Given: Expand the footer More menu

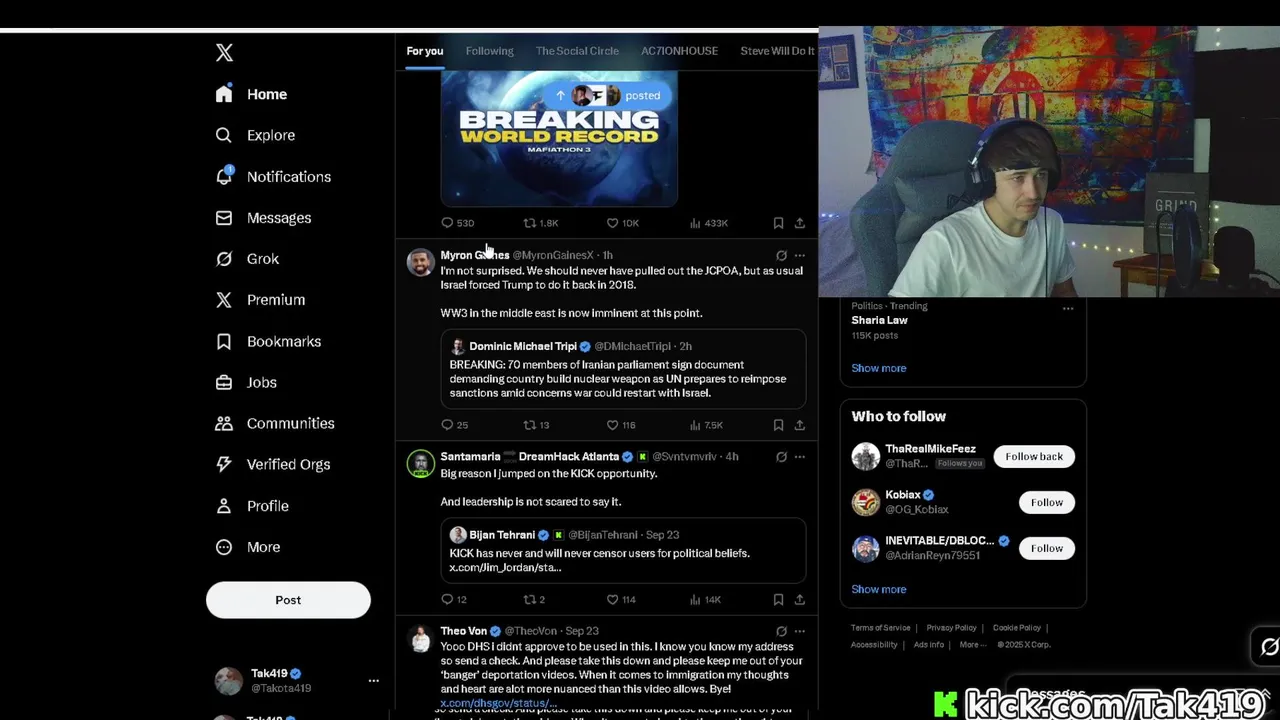Looking at the screenshot, I should coord(973,645).
